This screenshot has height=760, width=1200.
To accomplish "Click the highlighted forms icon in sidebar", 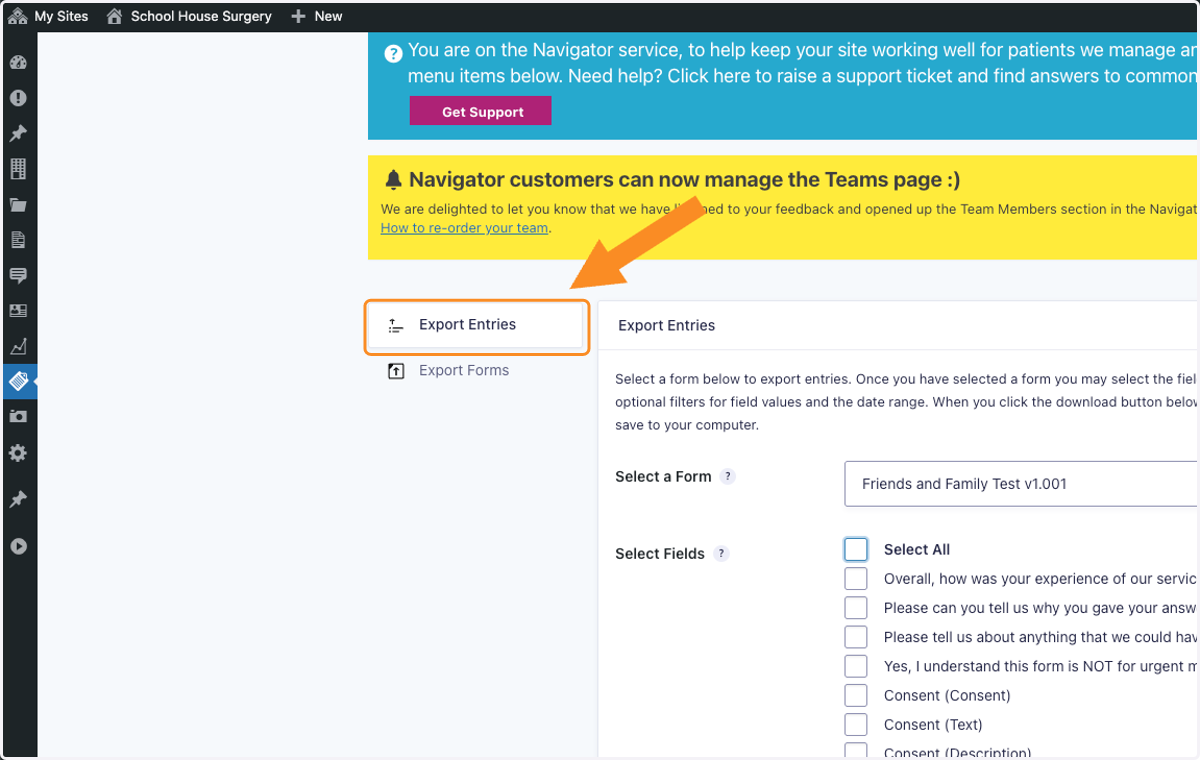I will tap(18, 381).
